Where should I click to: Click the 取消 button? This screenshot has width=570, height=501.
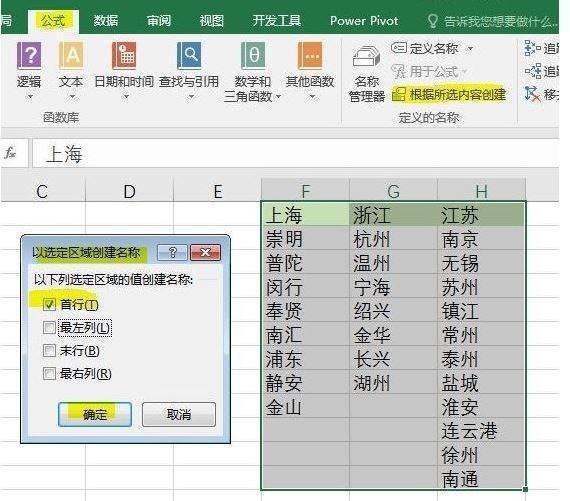click(x=179, y=414)
